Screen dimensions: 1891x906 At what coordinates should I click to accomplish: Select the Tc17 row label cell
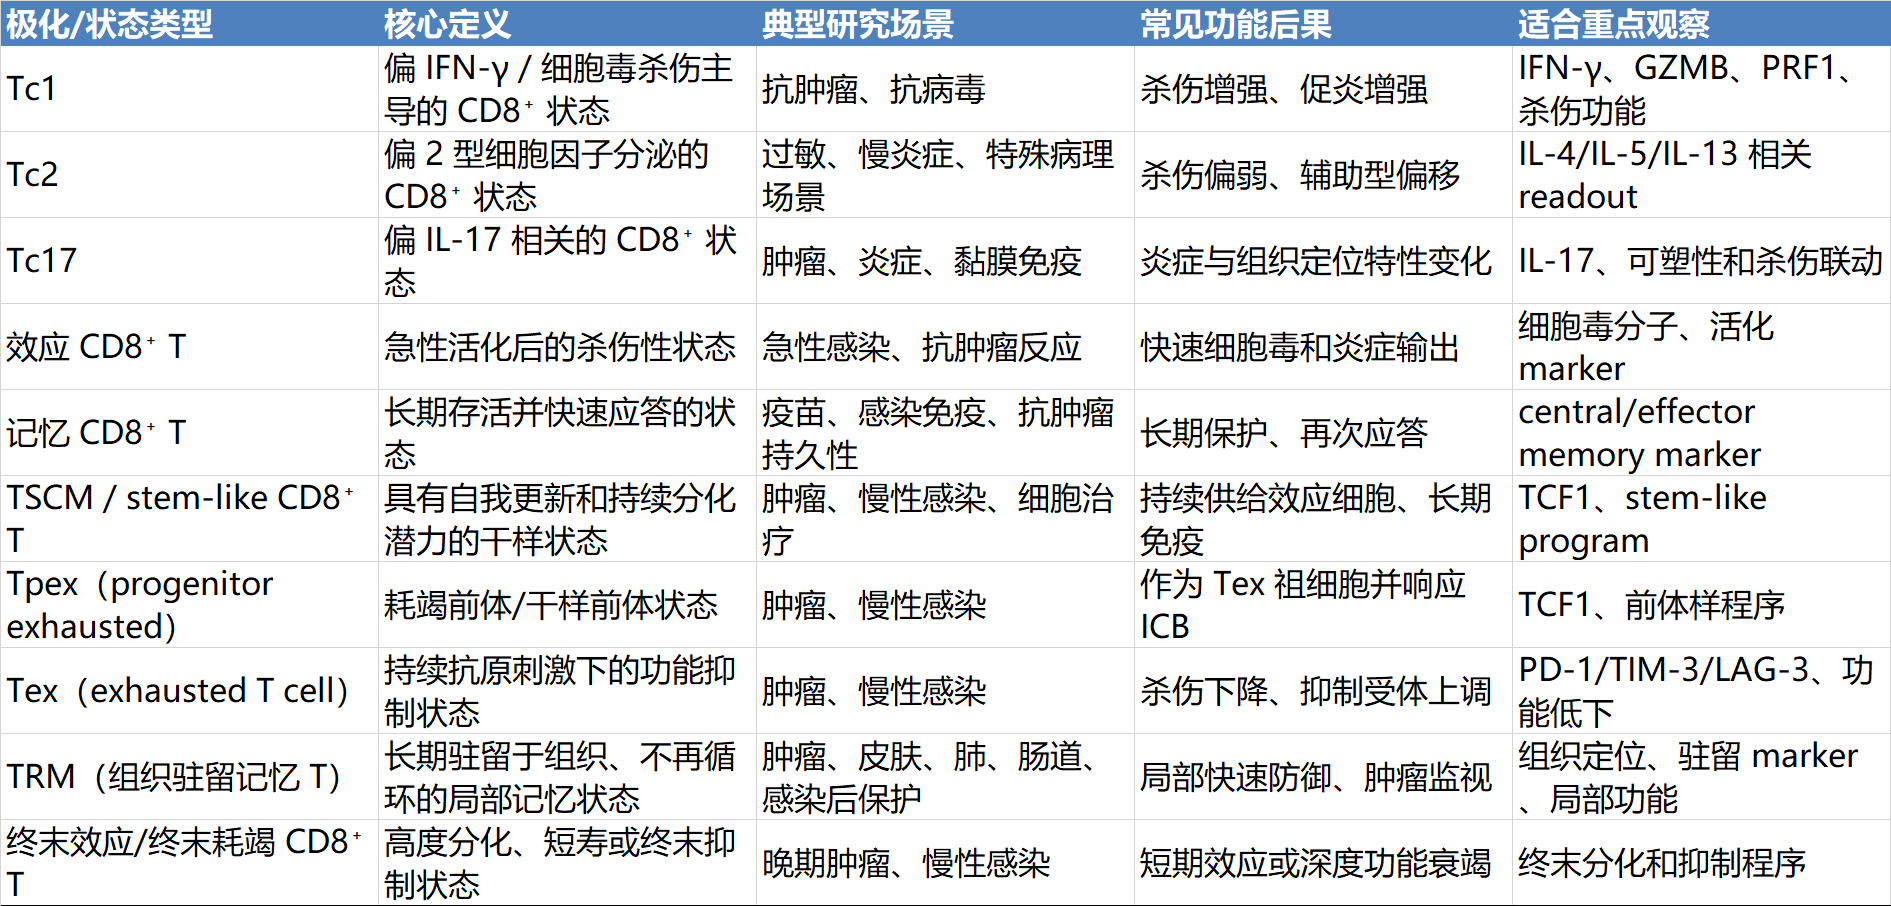click(42, 261)
